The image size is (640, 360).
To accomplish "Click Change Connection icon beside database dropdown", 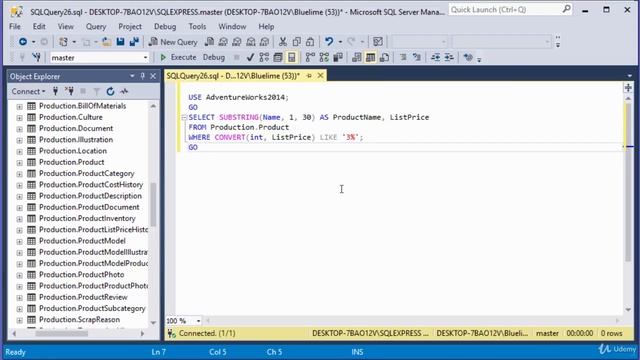I will tap(37, 58).
